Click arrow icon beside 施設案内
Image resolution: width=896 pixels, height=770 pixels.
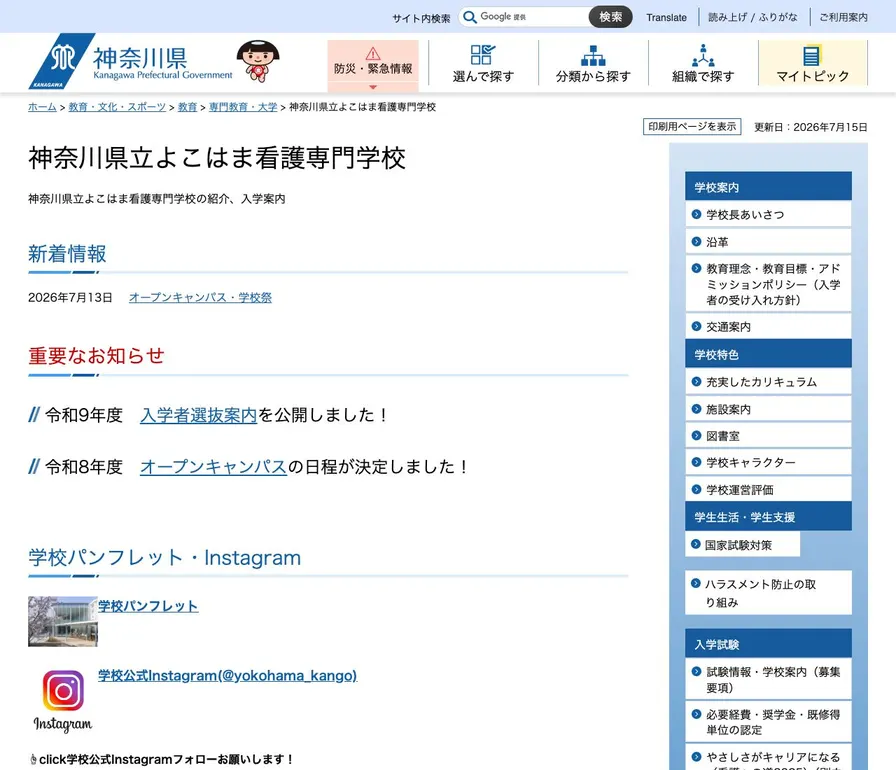tap(696, 409)
